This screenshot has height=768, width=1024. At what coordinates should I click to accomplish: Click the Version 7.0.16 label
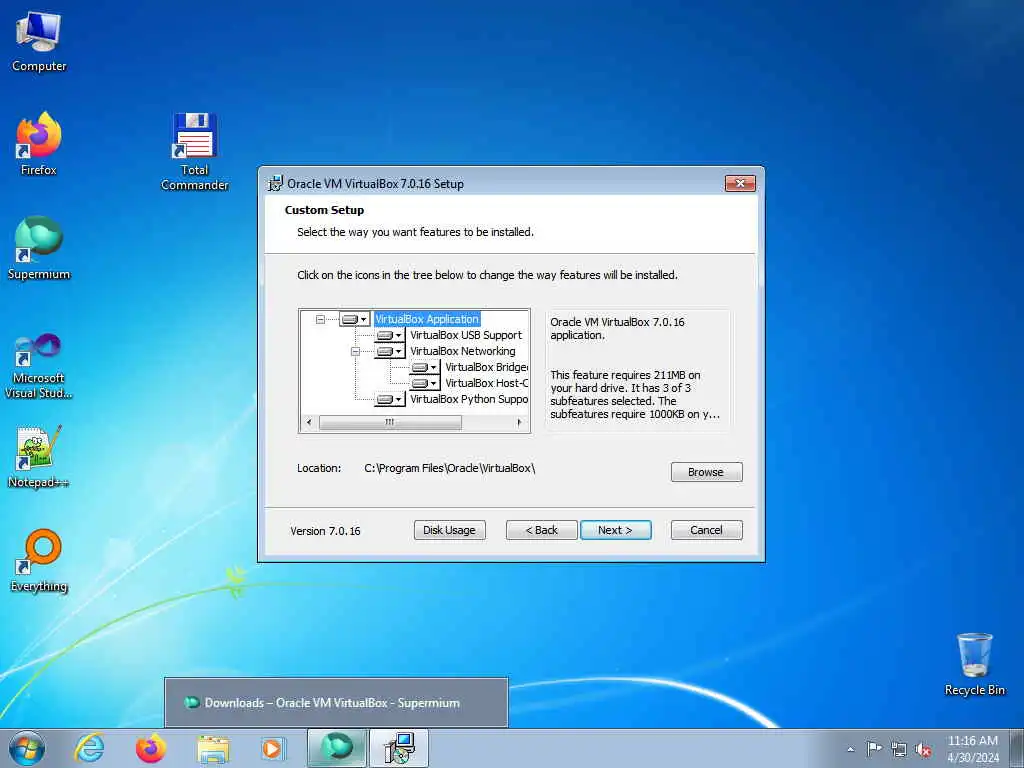pyautogui.click(x=325, y=531)
